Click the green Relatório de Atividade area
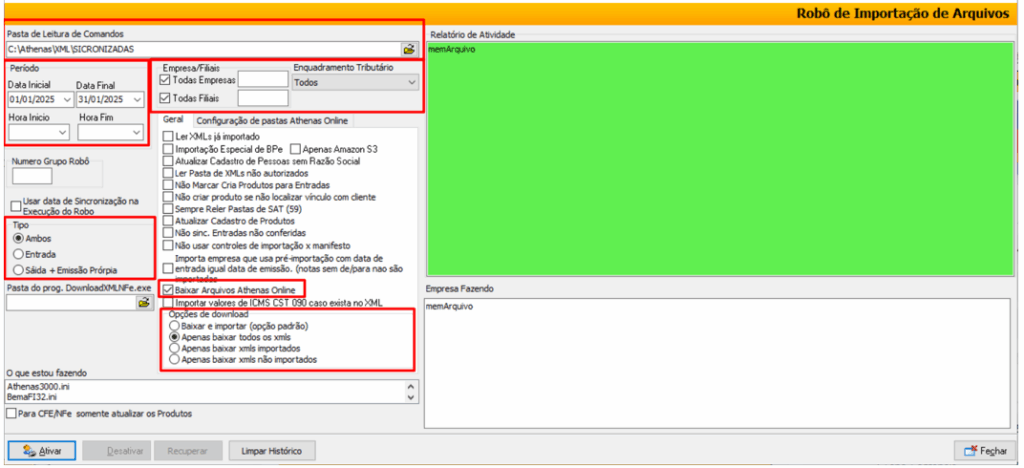Screen dimensions: 1024x468 pos(720,160)
